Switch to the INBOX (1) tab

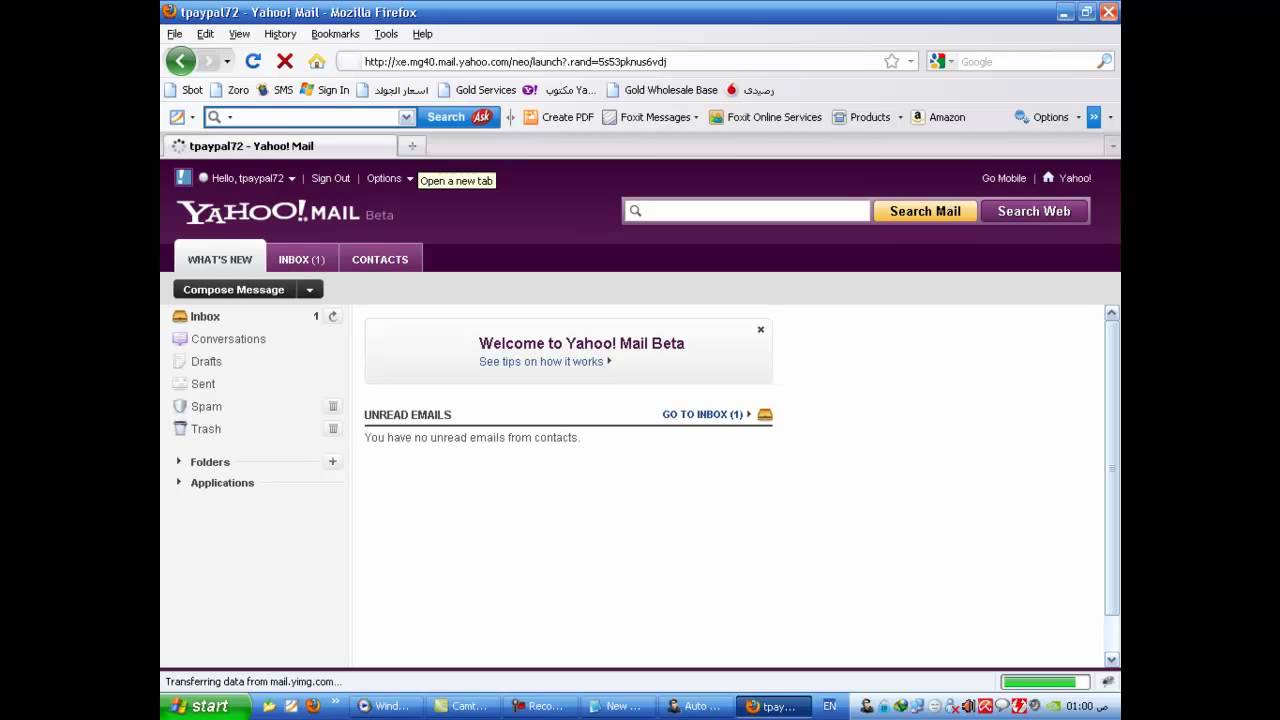(x=302, y=259)
